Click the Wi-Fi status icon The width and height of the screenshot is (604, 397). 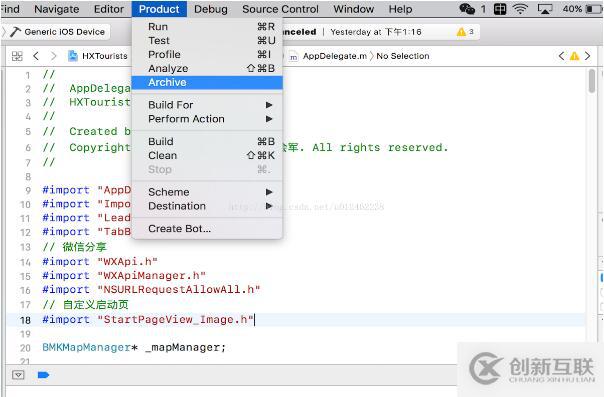coord(520,9)
